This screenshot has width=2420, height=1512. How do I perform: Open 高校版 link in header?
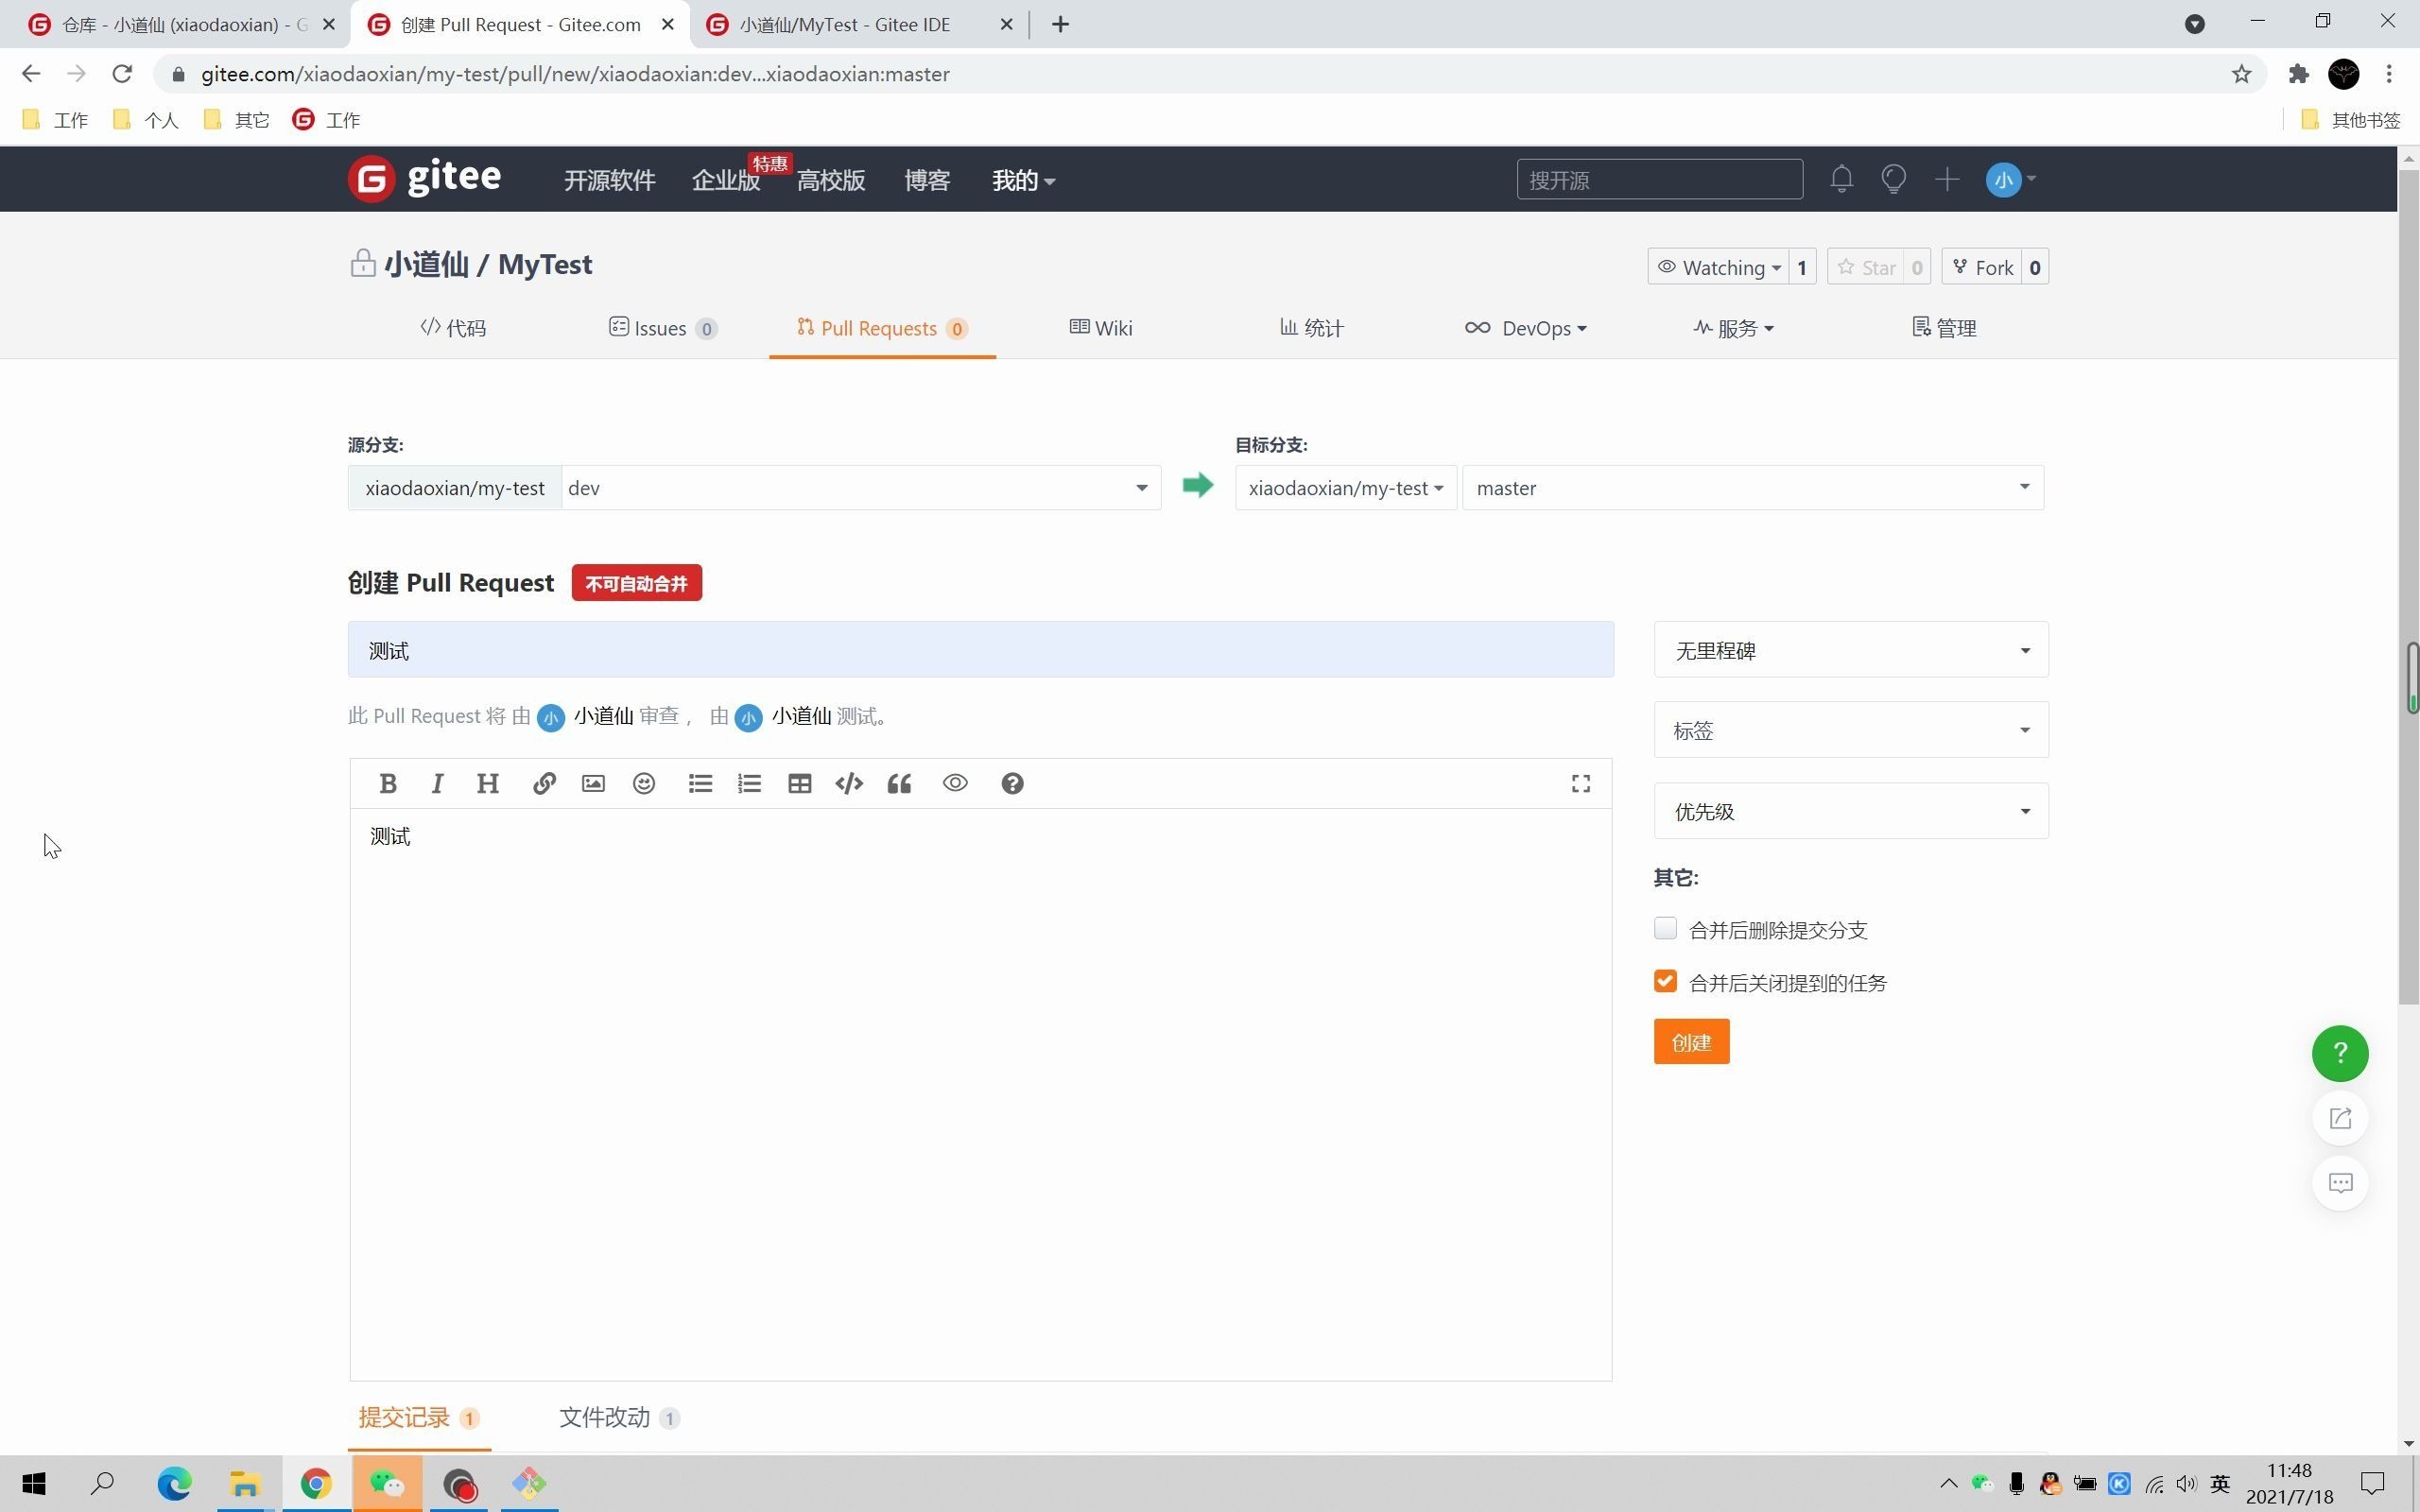pyautogui.click(x=831, y=180)
